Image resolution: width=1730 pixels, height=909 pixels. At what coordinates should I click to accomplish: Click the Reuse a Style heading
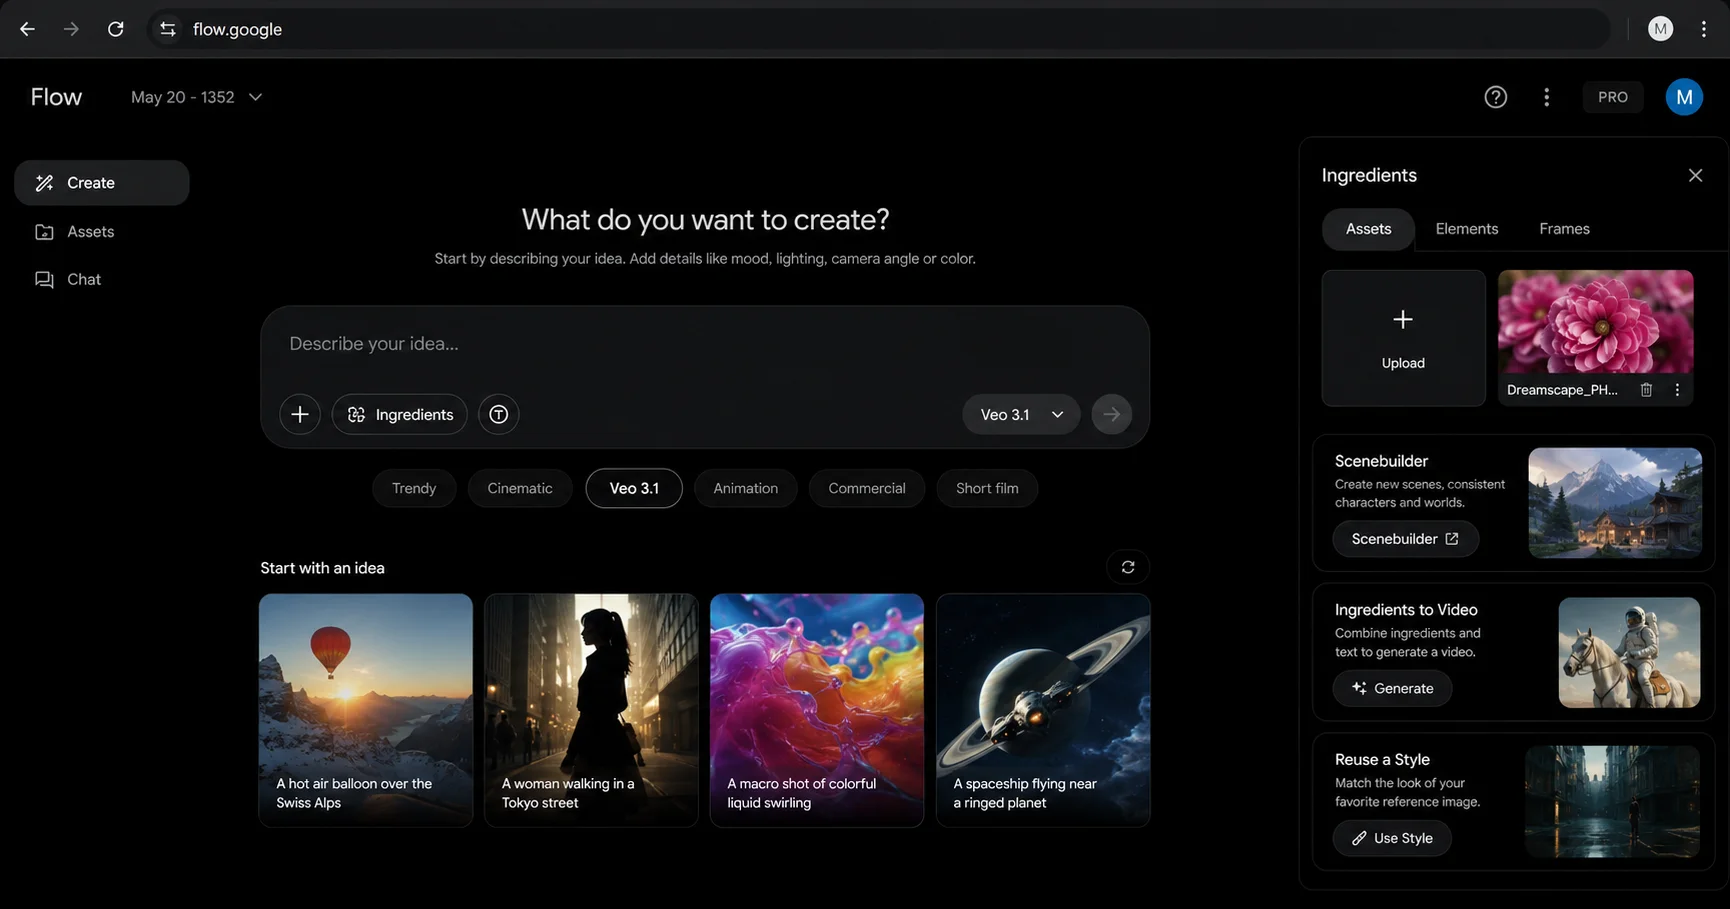(x=1382, y=759)
